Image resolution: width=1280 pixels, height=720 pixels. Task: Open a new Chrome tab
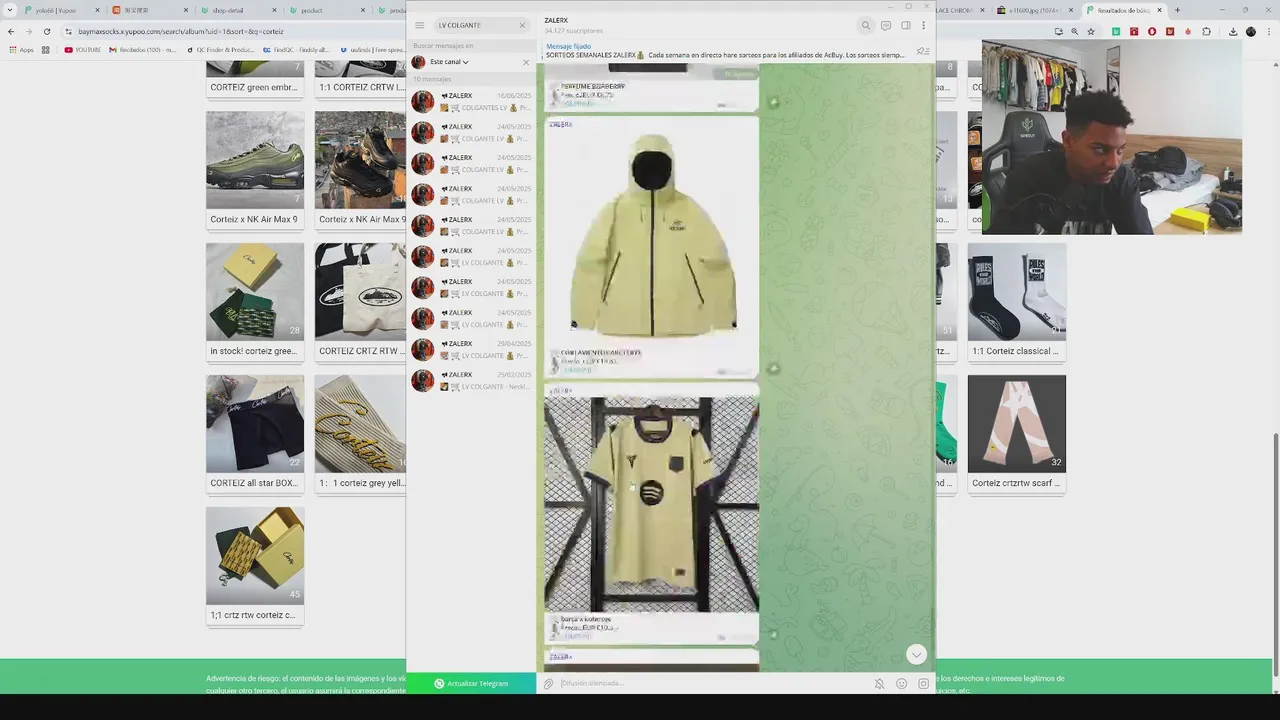(1177, 10)
